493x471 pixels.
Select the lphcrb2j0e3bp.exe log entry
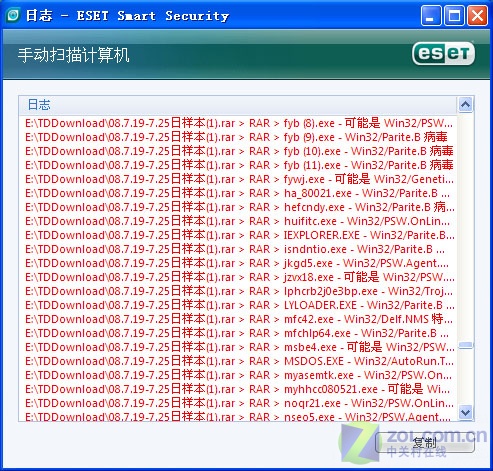point(239,291)
